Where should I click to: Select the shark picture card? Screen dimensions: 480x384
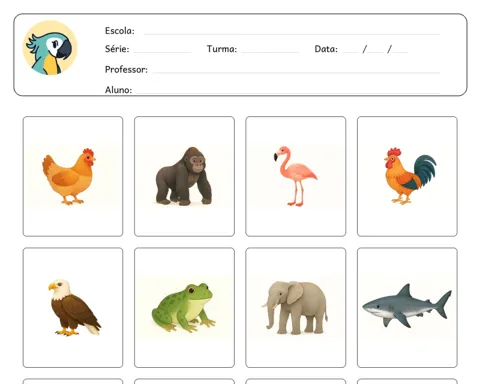tap(407, 308)
